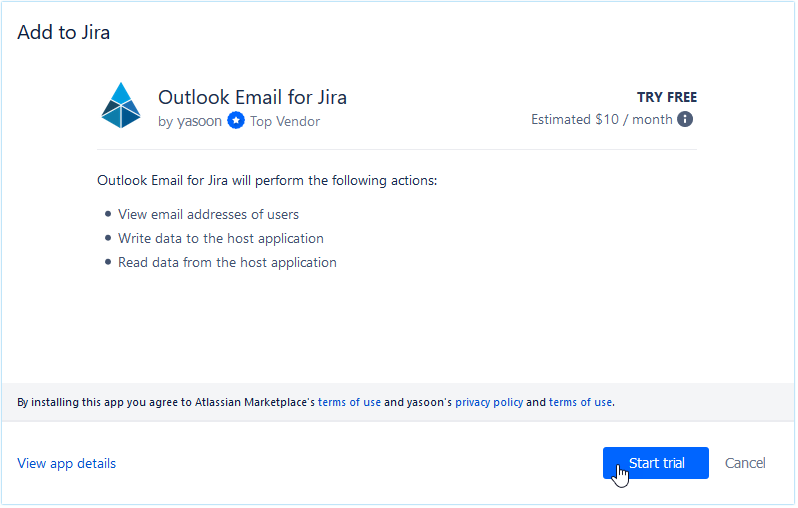Open yasoon's privacy policy link

tap(489, 402)
